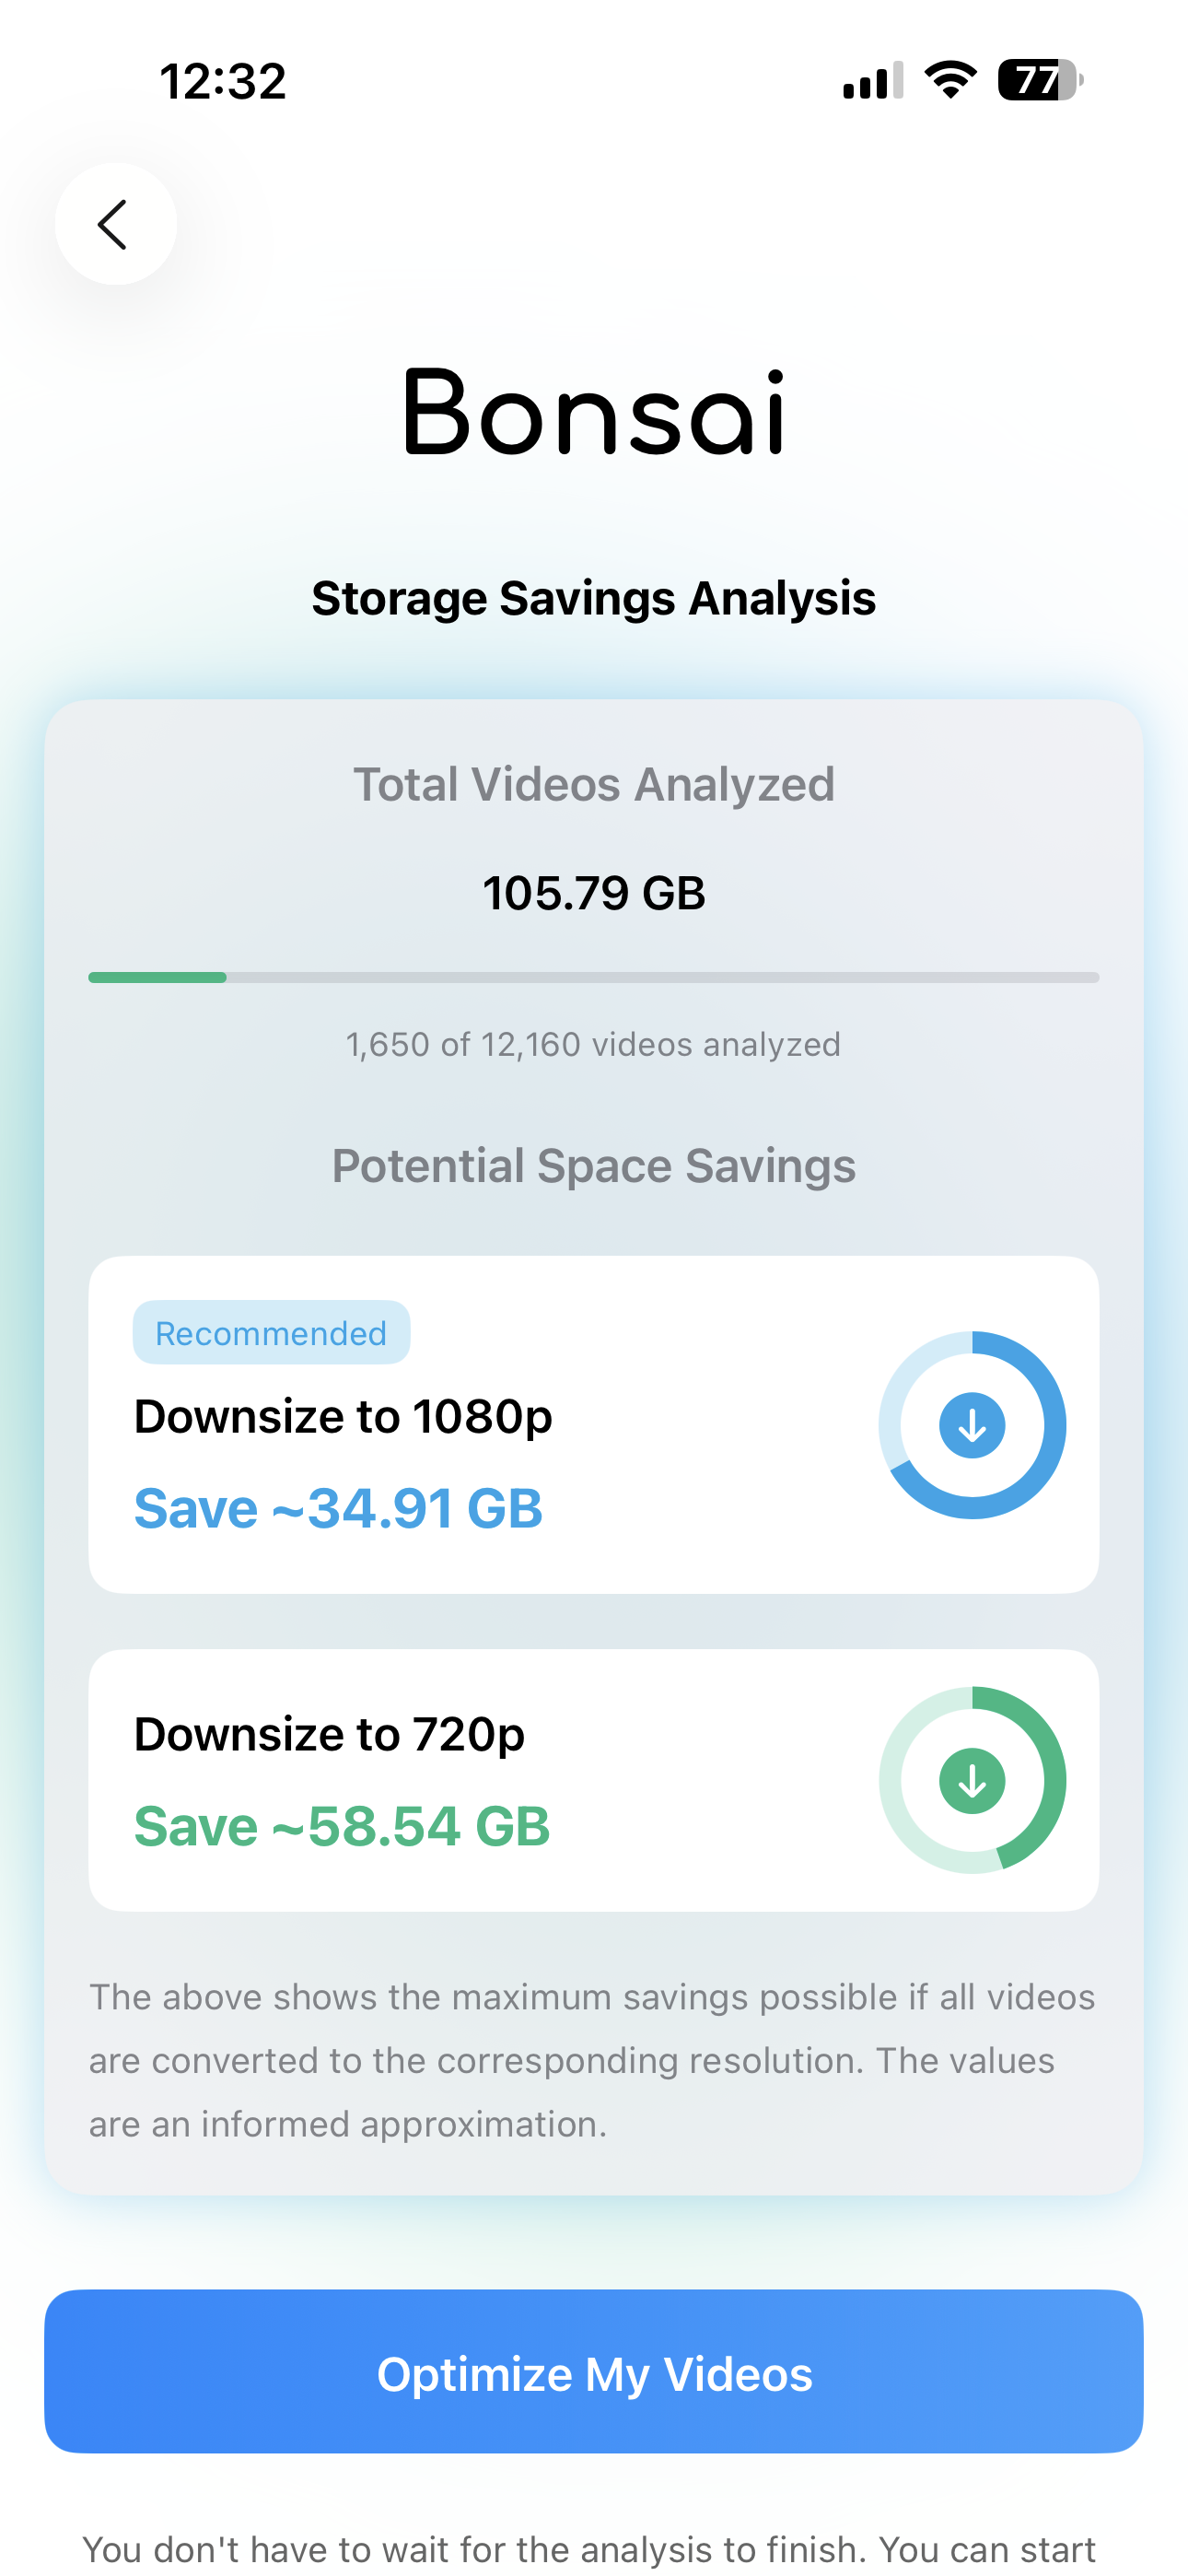Tap the Save ~58.54 GB value
The image size is (1188, 2576).
[342, 1826]
